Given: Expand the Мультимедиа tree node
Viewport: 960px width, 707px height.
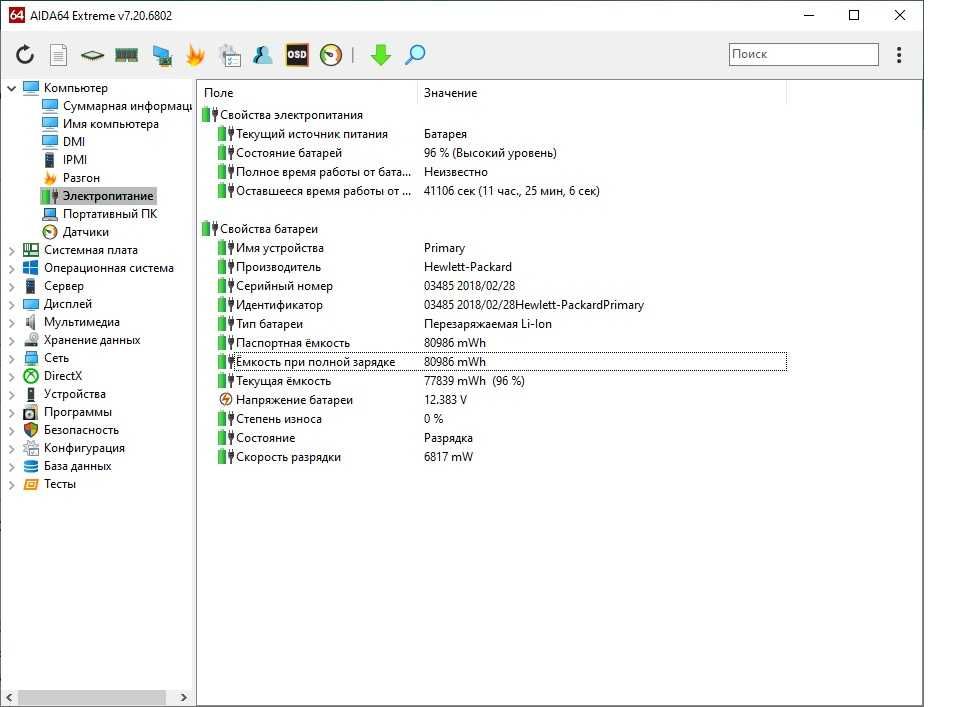Looking at the screenshot, I should point(11,322).
